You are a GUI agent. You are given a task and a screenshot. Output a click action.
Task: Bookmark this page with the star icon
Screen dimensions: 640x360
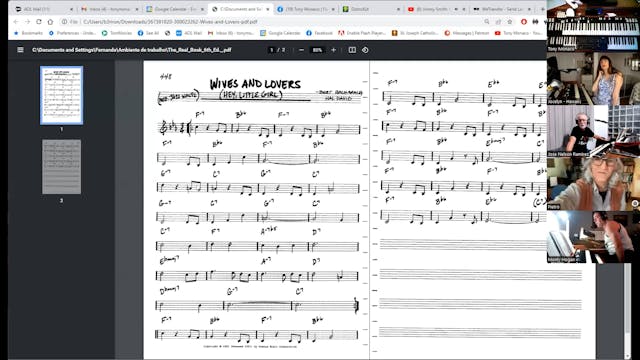(510, 22)
